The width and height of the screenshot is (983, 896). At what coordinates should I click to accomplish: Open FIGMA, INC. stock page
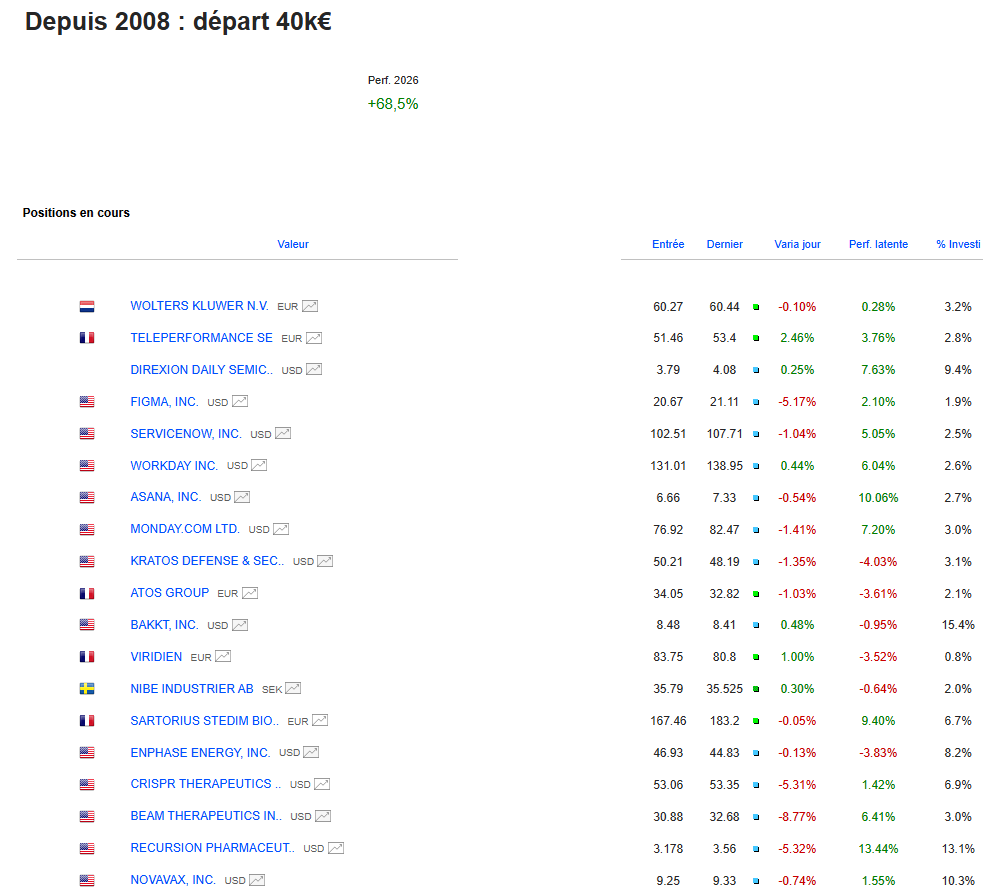coord(164,402)
